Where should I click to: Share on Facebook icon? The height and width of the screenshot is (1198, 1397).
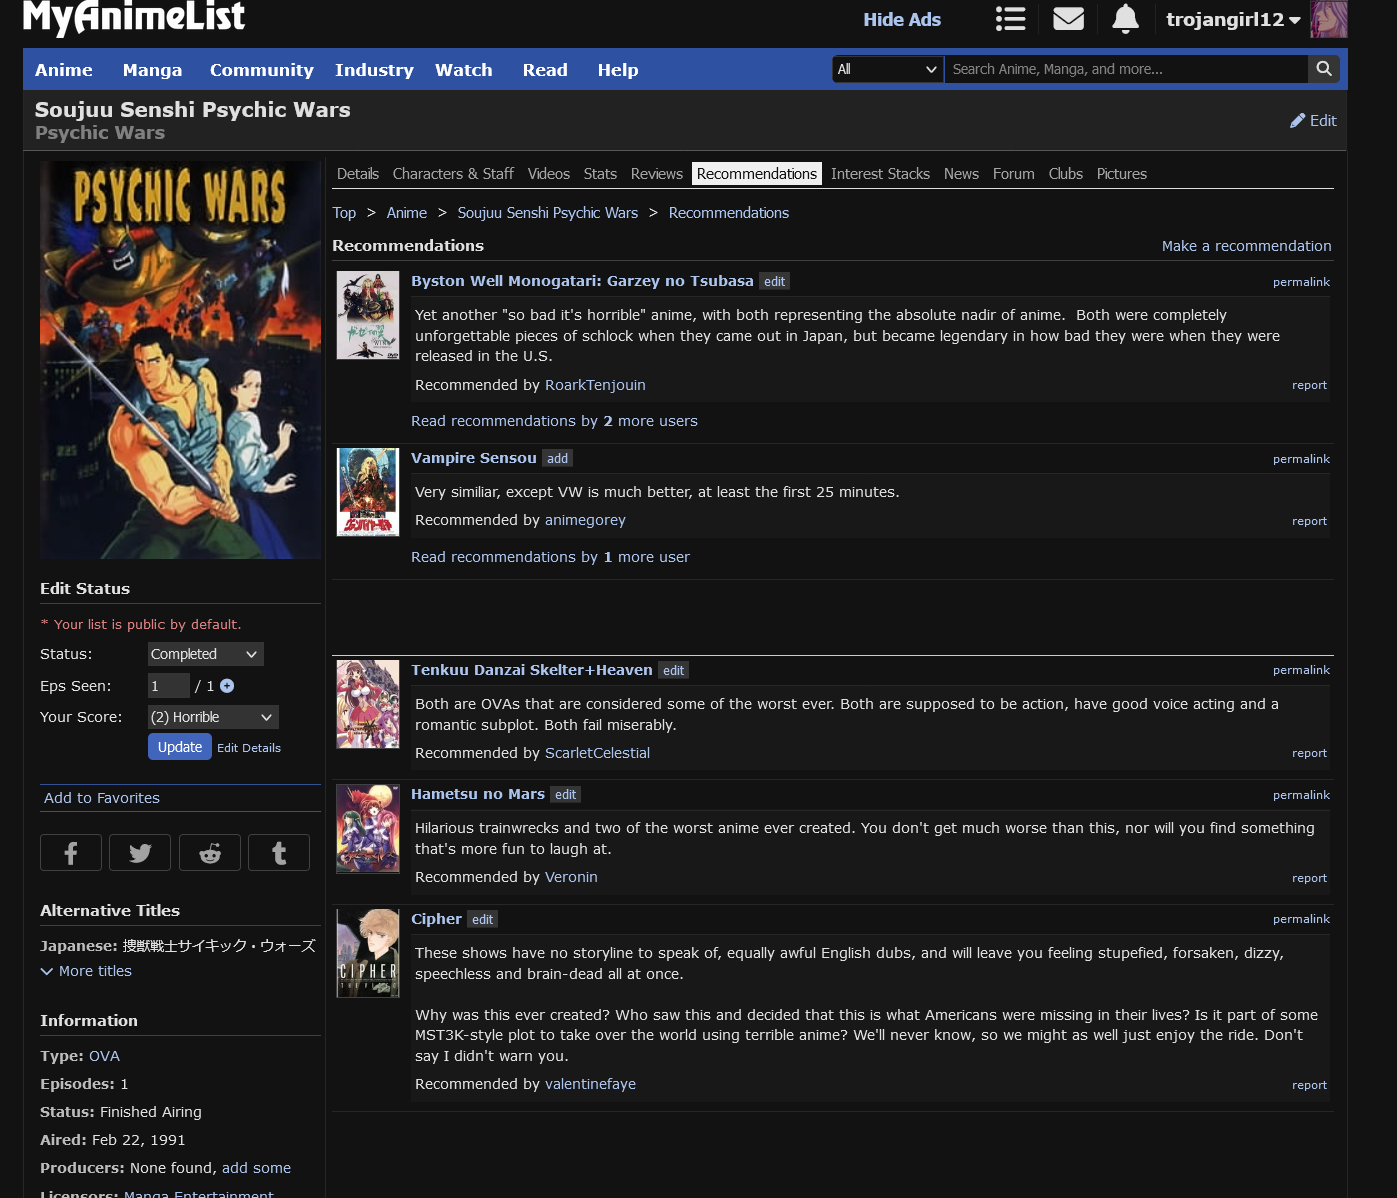point(71,853)
